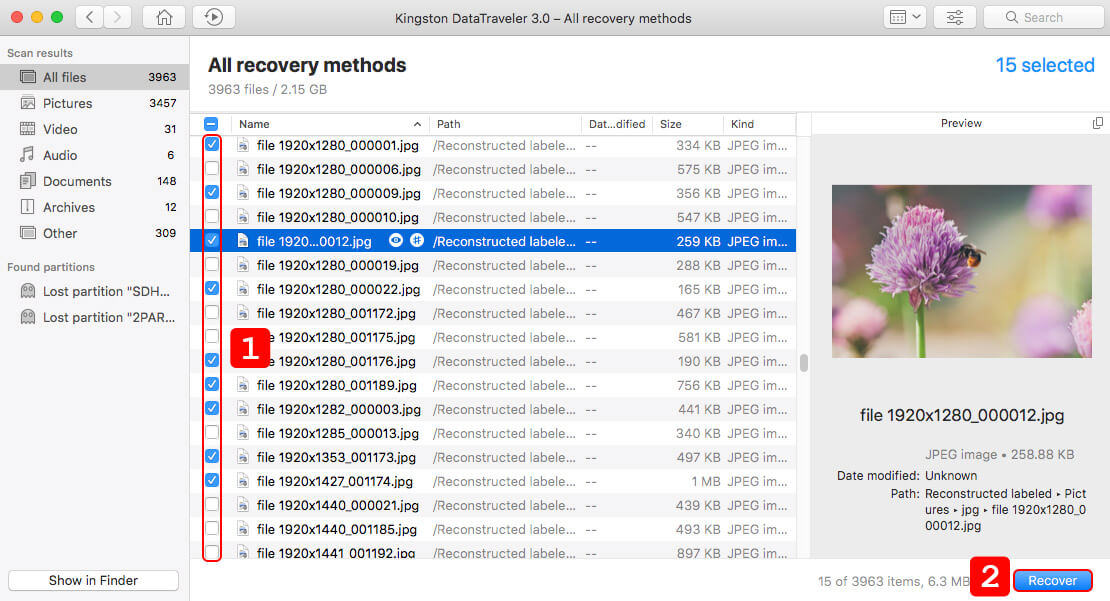Uncheck file 1920x1280_001189.jpg checkbox
This screenshot has width=1110, height=601.
[212, 384]
